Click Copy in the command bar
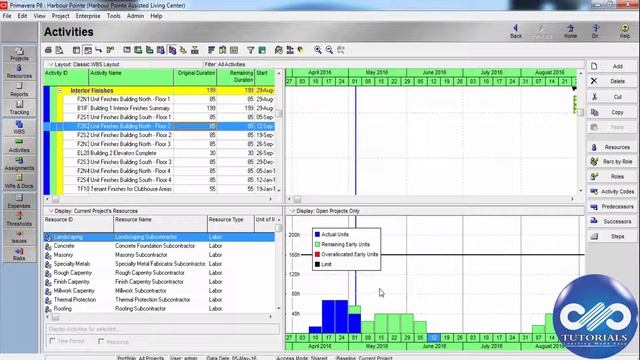The image size is (640, 360). [612, 112]
